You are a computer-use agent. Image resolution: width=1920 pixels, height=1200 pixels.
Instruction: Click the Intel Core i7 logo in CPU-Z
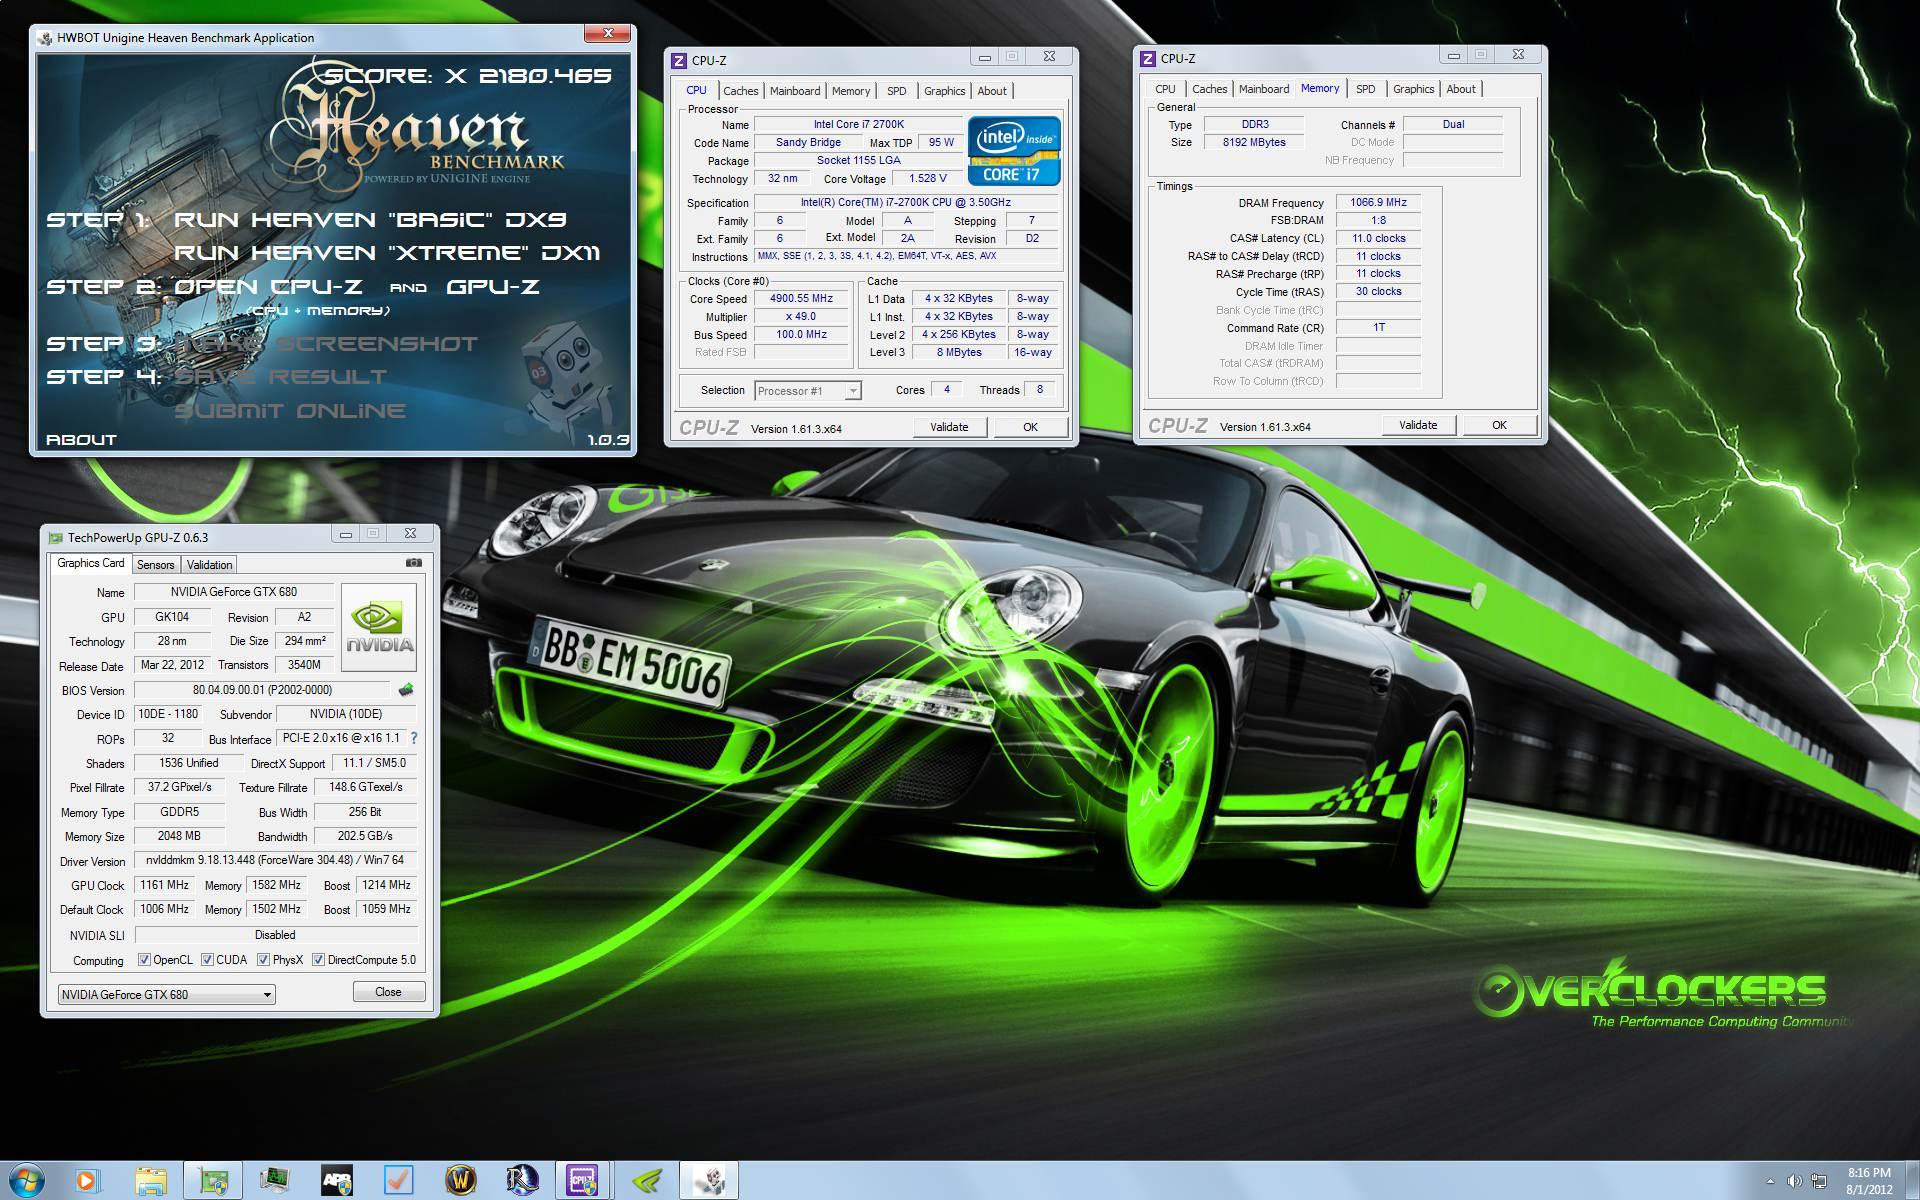point(1014,150)
